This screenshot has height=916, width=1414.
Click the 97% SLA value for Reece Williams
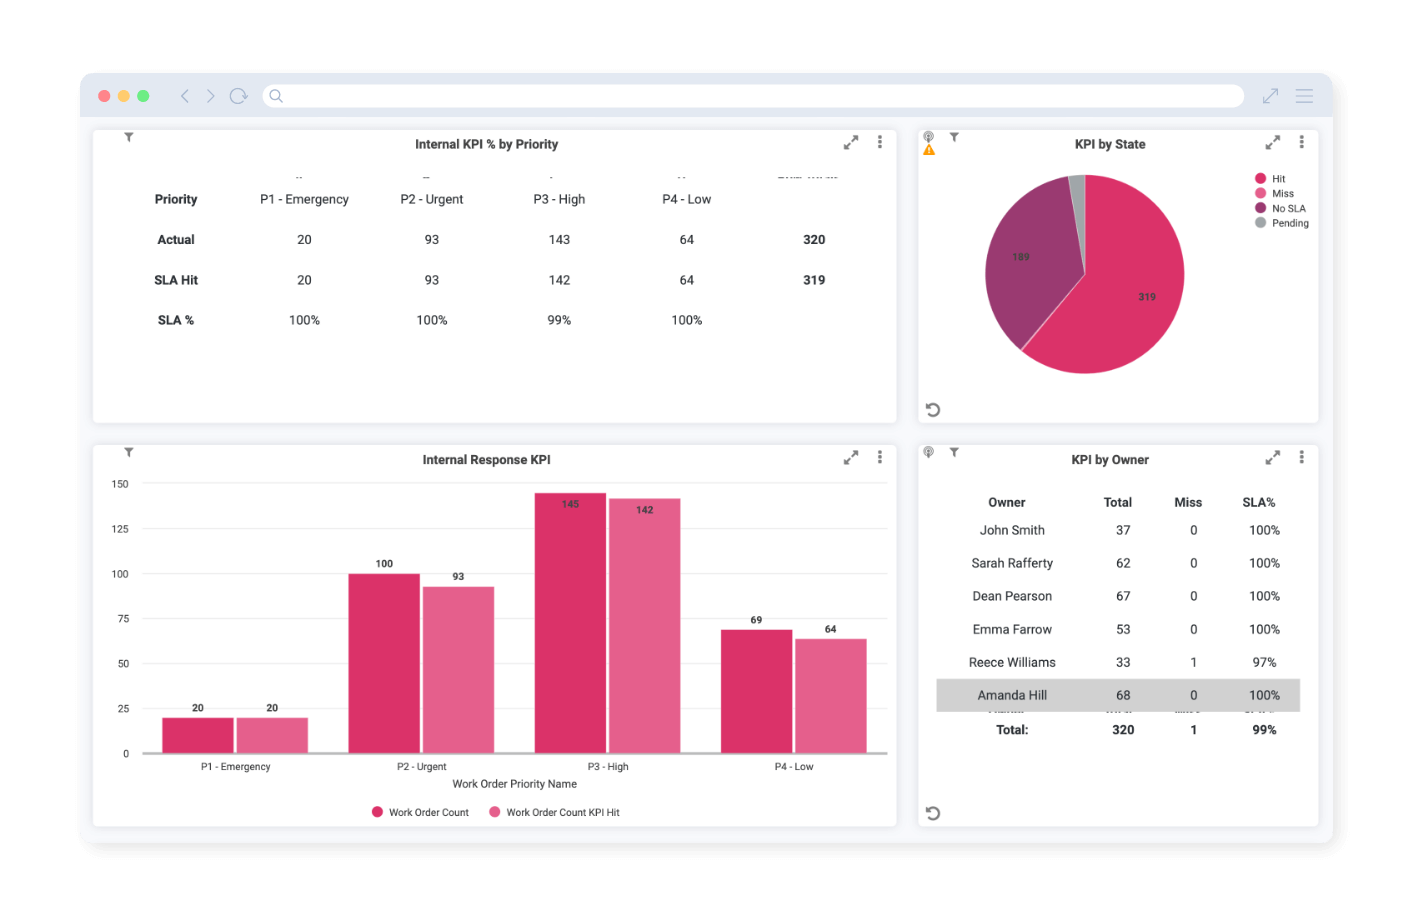point(1264,662)
